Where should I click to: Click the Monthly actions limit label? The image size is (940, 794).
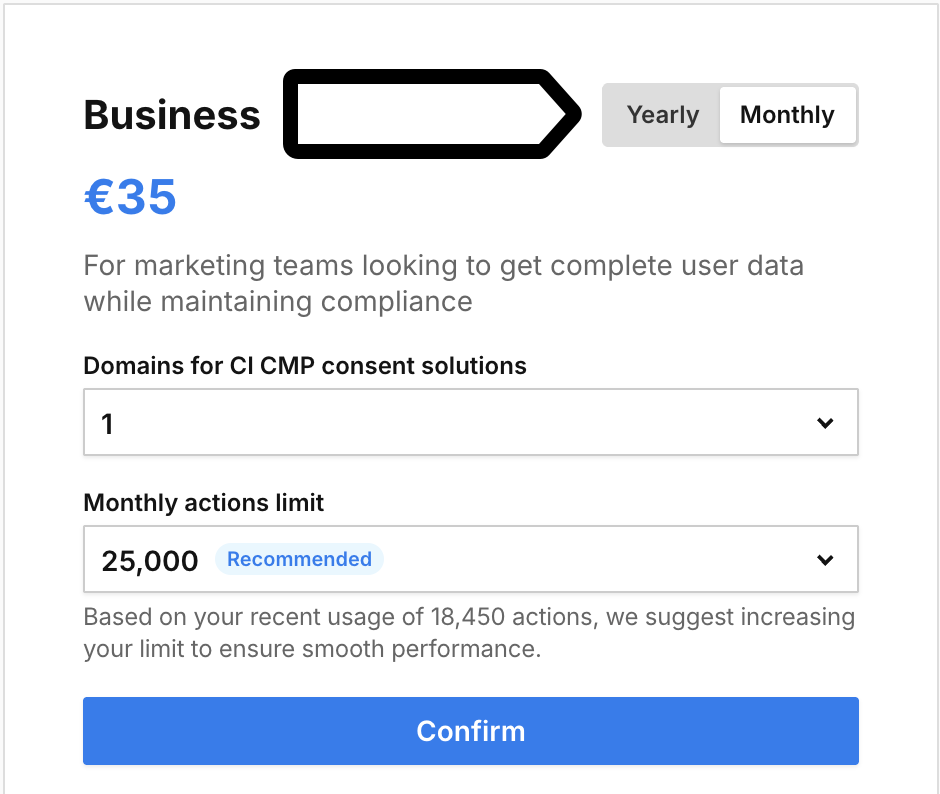click(203, 503)
